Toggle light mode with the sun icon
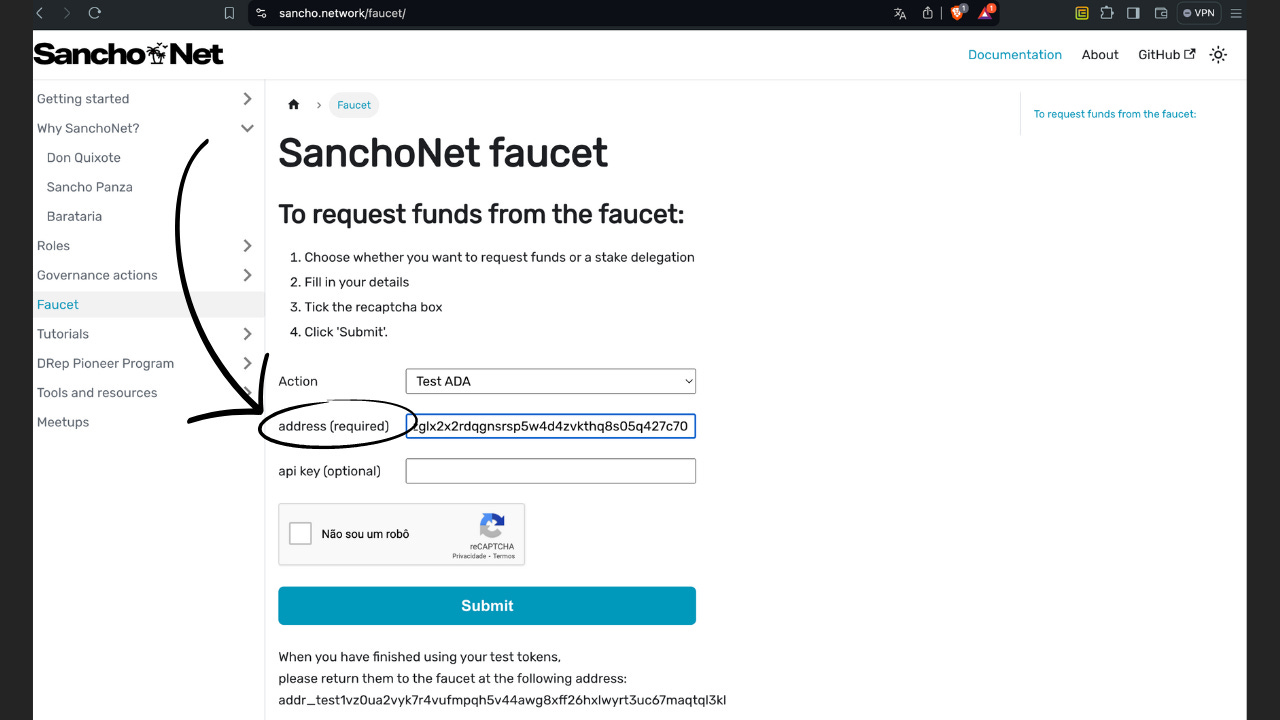Screen dimensions: 1280x720 pos(1217,55)
